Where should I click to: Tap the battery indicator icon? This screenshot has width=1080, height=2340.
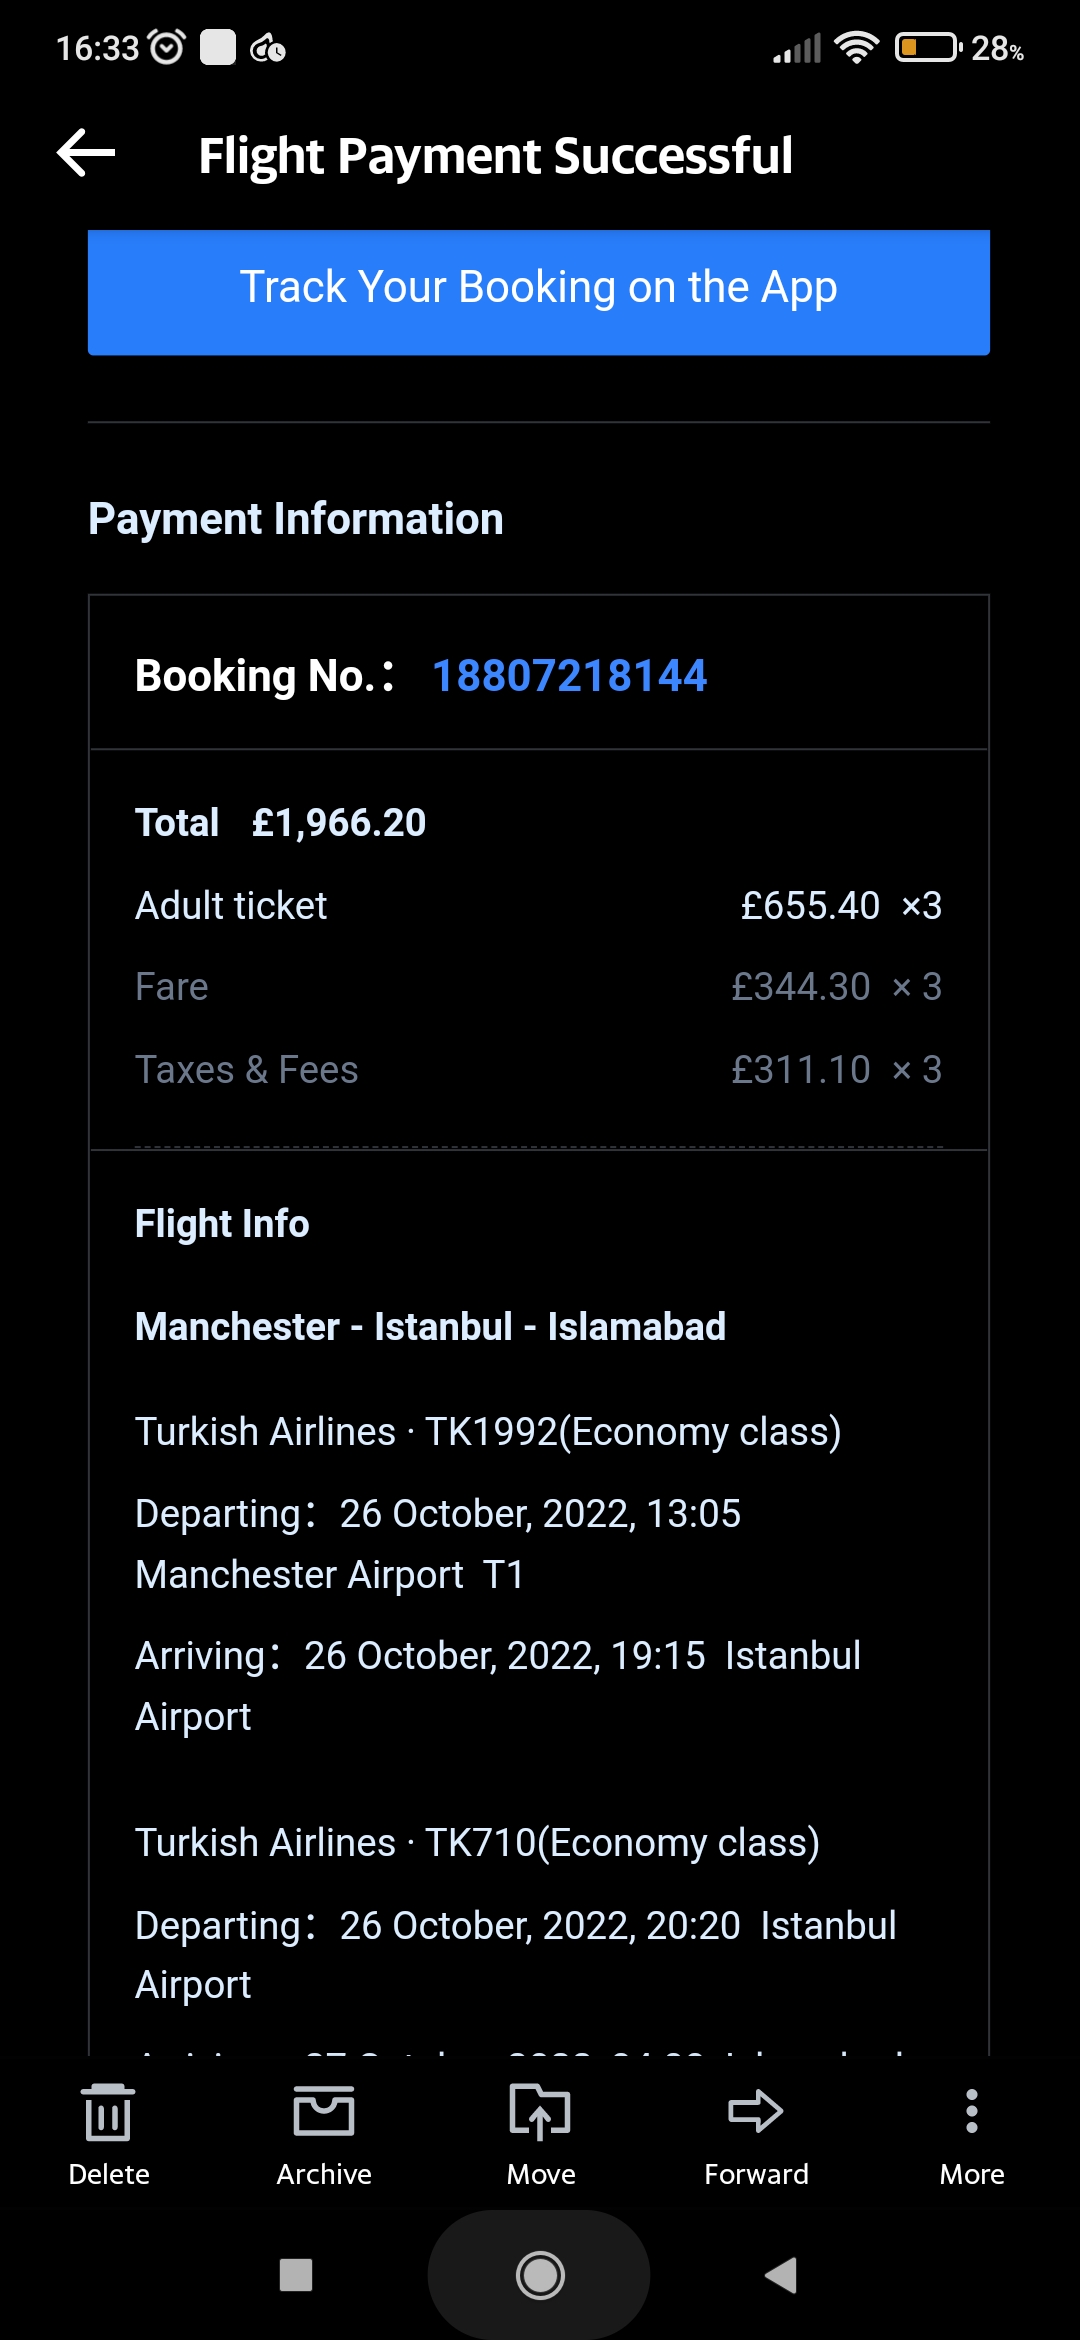coord(928,47)
